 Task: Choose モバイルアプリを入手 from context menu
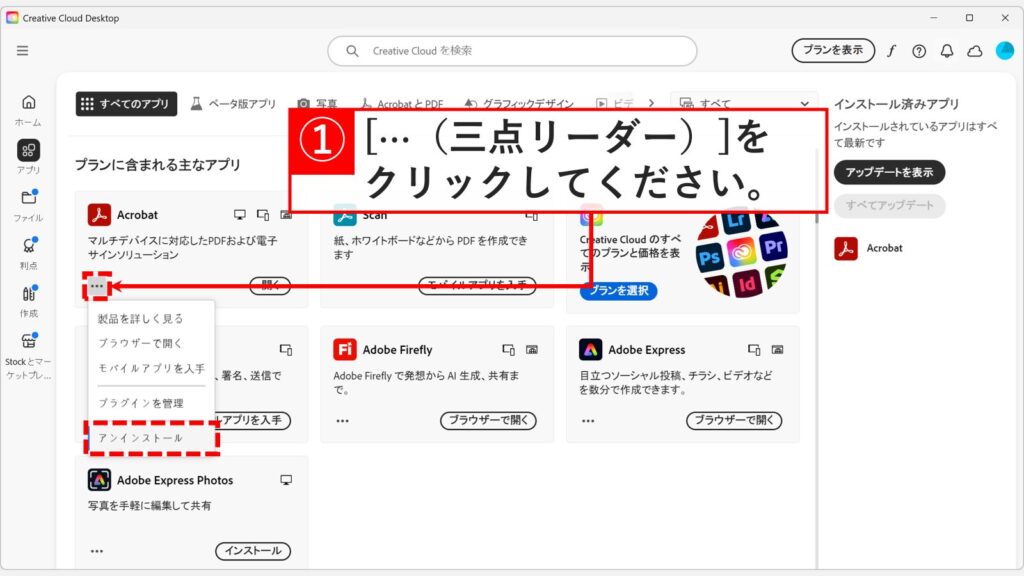(x=152, y=368)
